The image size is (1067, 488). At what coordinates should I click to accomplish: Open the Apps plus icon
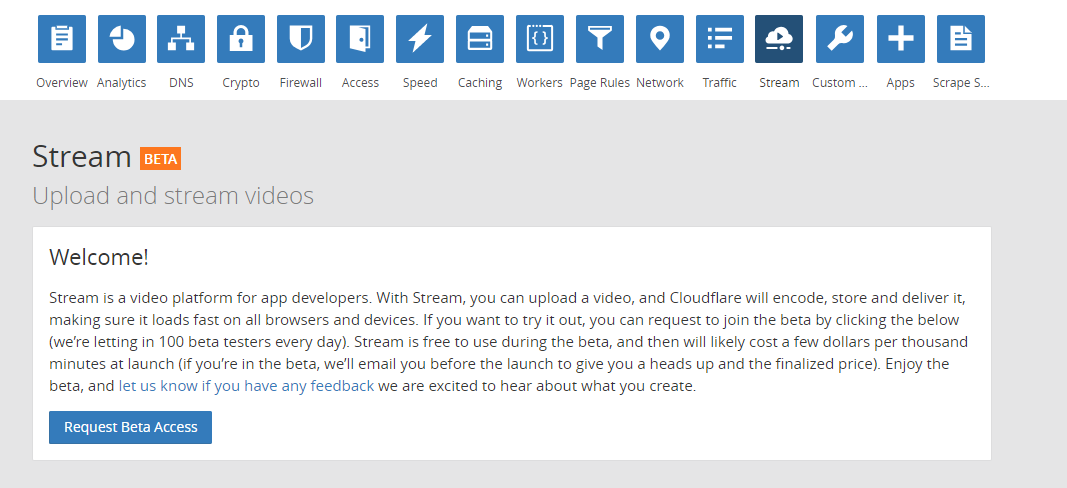click(x=900, y=39)
